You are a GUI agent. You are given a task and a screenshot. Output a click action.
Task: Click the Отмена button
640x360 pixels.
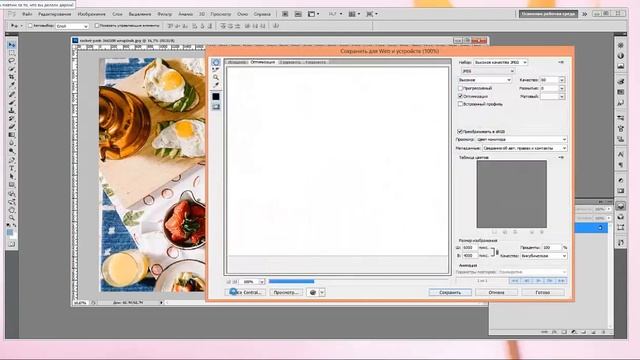496,292
